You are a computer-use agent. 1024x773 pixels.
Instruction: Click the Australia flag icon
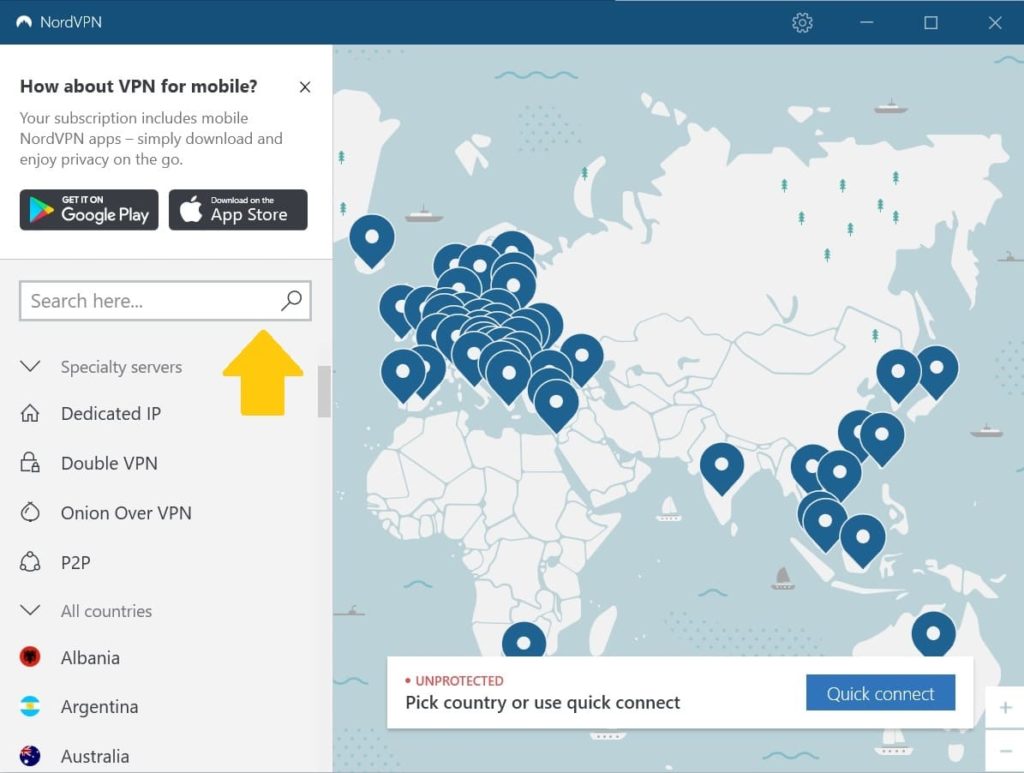30,756
